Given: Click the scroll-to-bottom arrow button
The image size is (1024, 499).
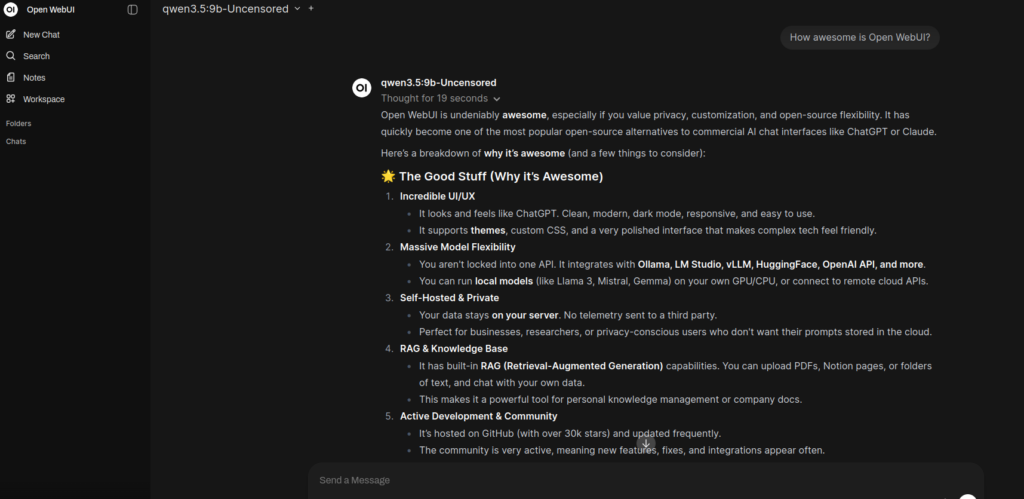Looking at the screenshot, I should coord(646,444).
